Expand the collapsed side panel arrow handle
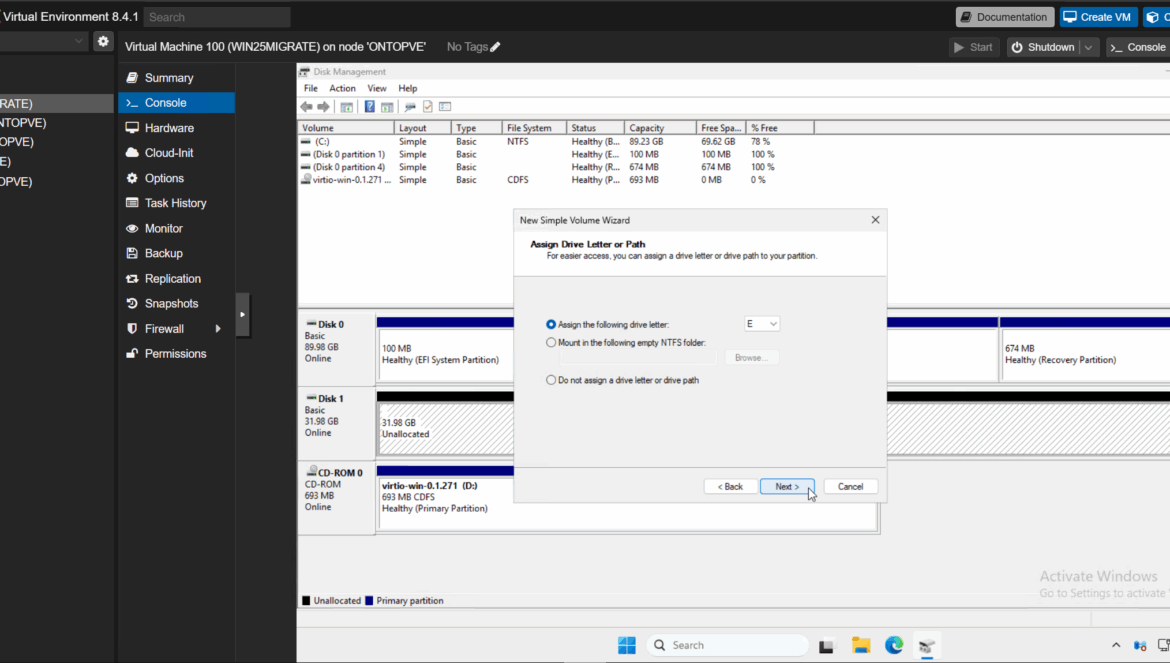 243,315
